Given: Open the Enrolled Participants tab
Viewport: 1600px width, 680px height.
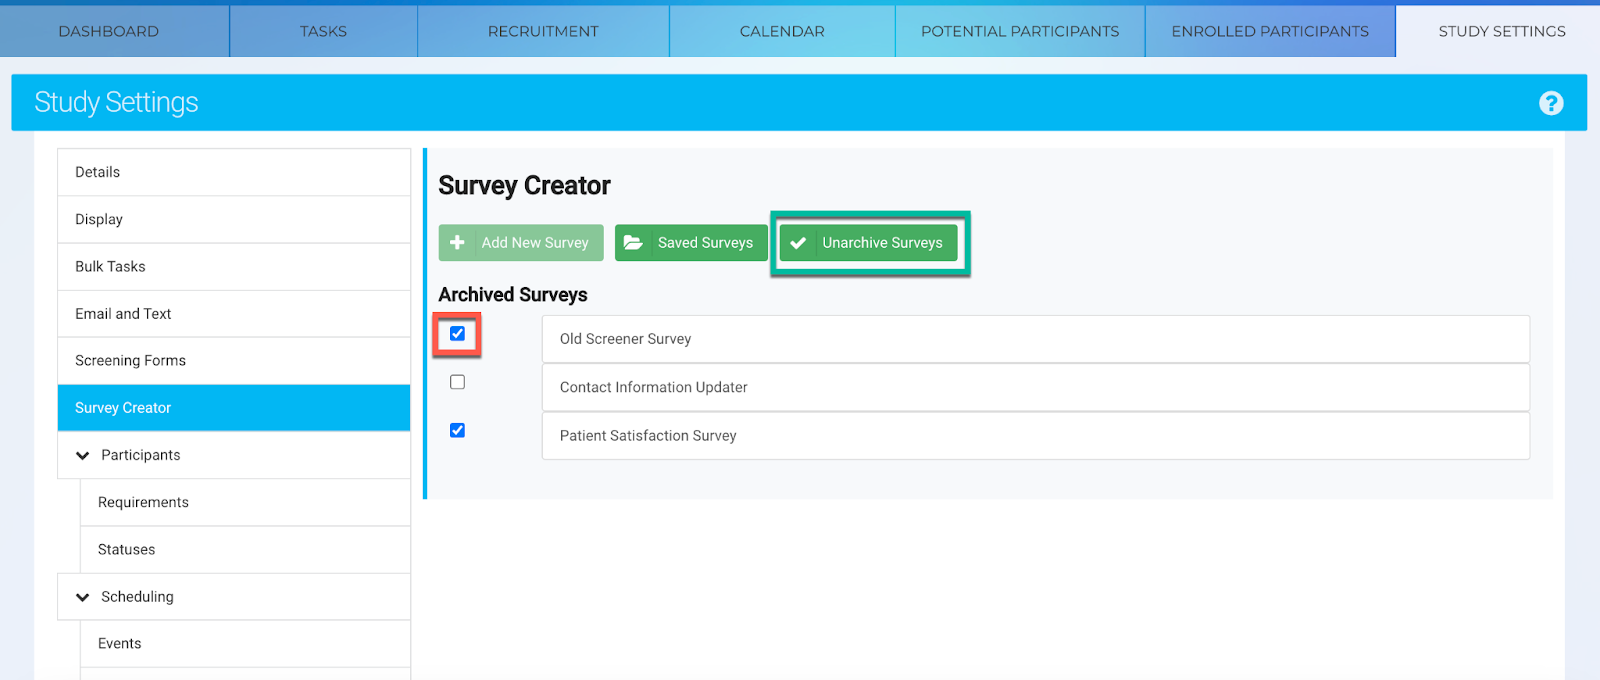Looking at the screenshot, I should 1270,31.
